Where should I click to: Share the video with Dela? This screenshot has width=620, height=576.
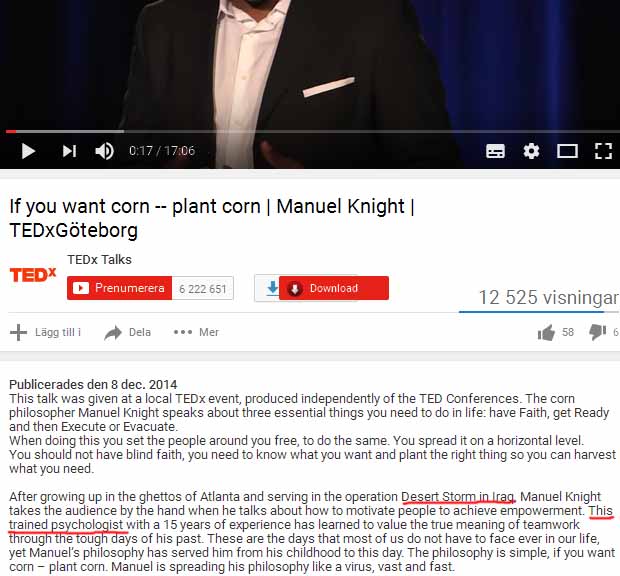click(127, 332)
